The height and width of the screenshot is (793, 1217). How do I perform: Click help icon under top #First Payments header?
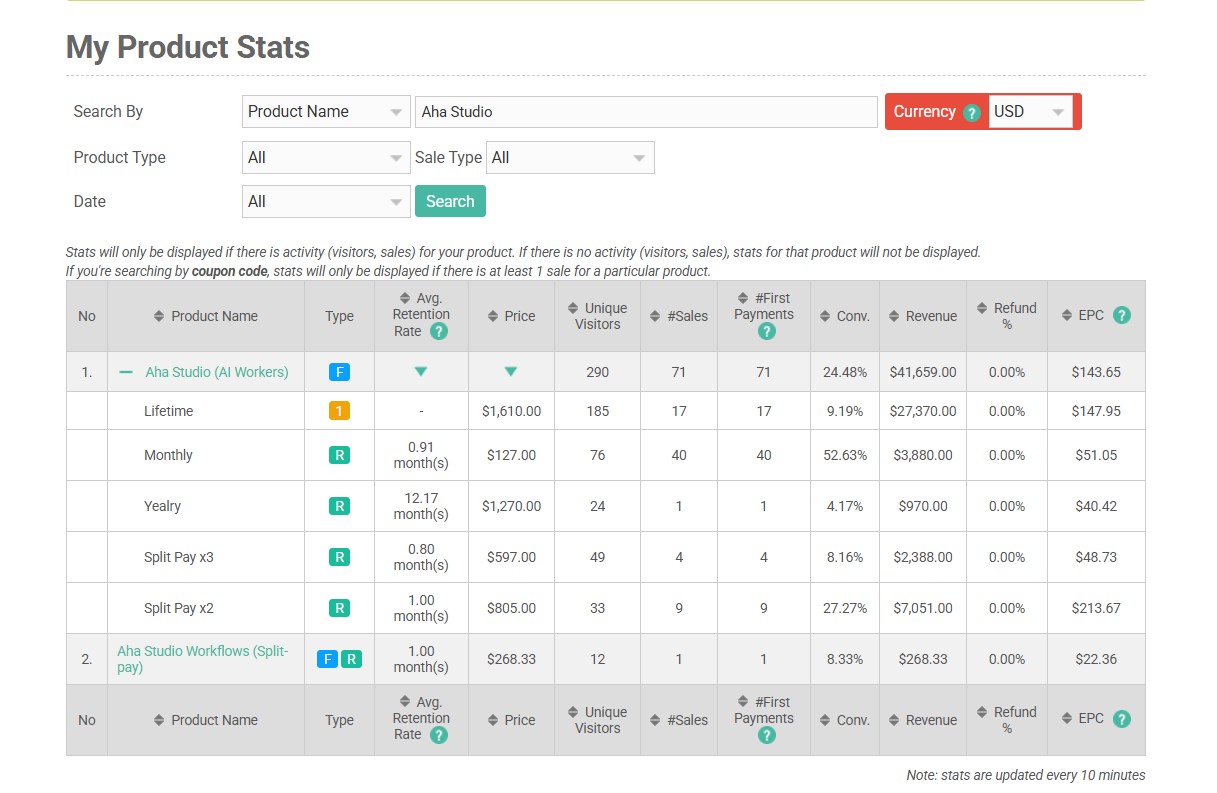[766, 331]
